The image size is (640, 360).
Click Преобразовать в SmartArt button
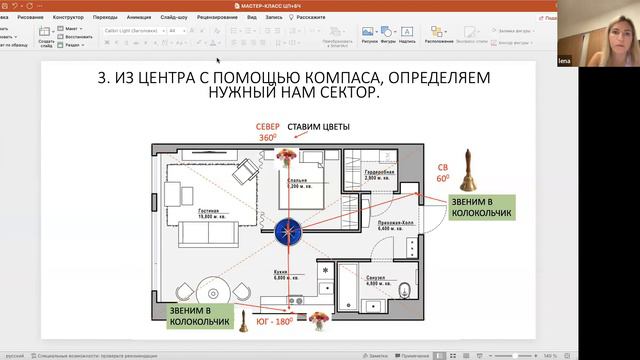point(337,37)
